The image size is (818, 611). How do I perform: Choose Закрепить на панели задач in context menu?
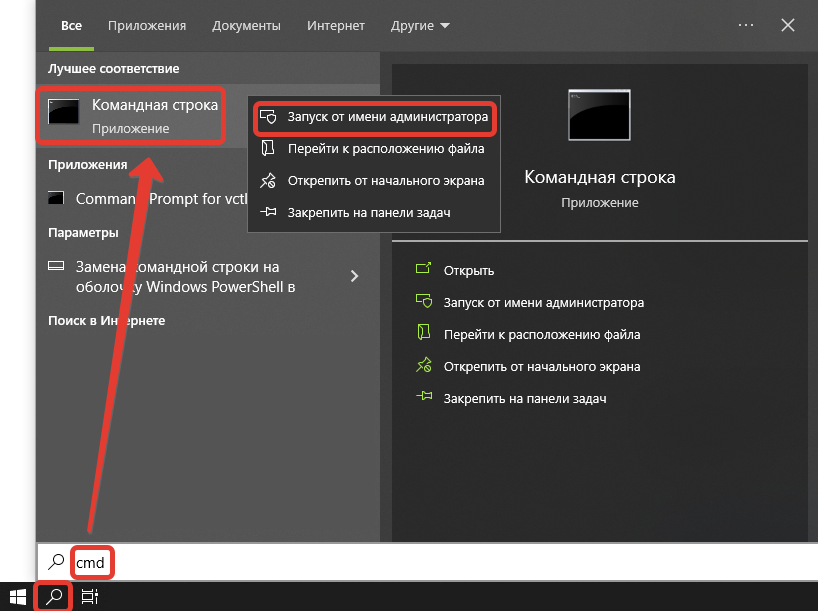pyautogui.click(x=374, y=212)
